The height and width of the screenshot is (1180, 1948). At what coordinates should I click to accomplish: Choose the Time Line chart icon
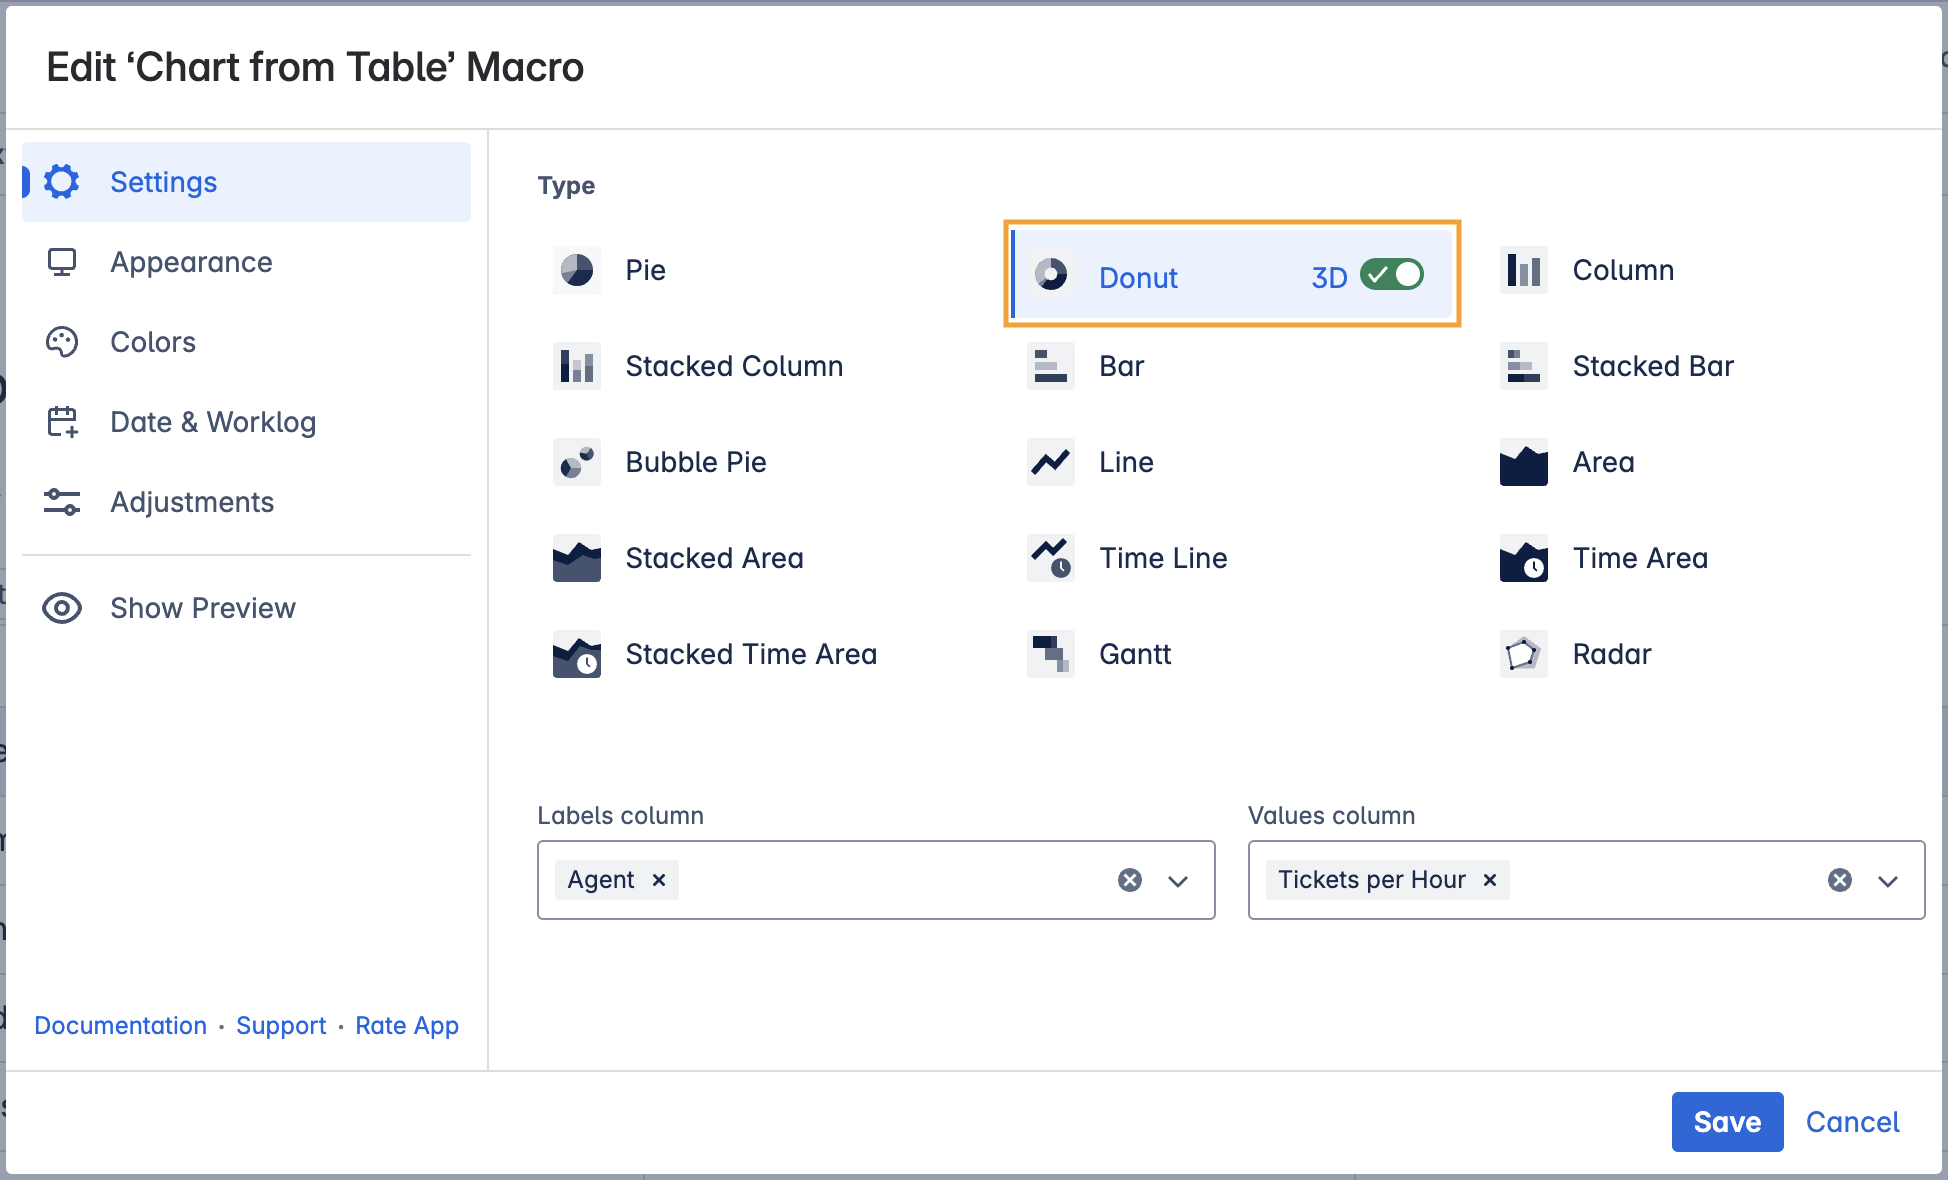pos(1050,558)
